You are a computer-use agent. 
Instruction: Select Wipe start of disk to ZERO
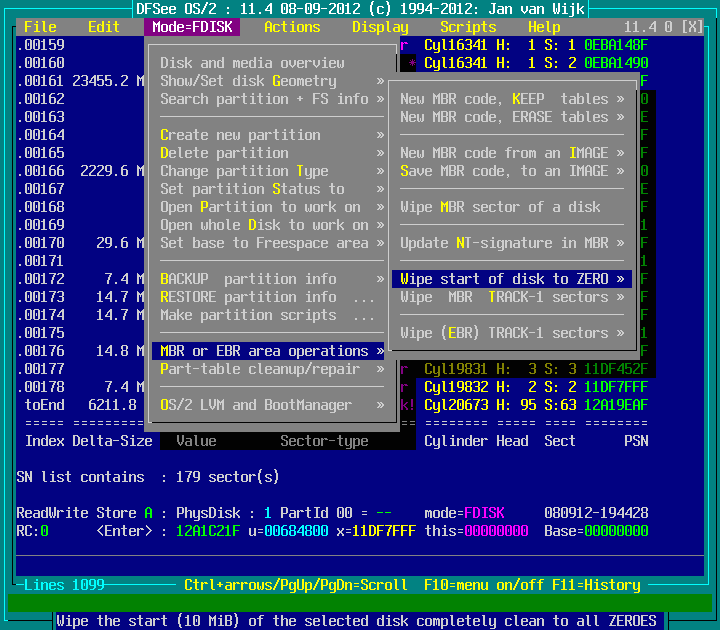point(511,279)
